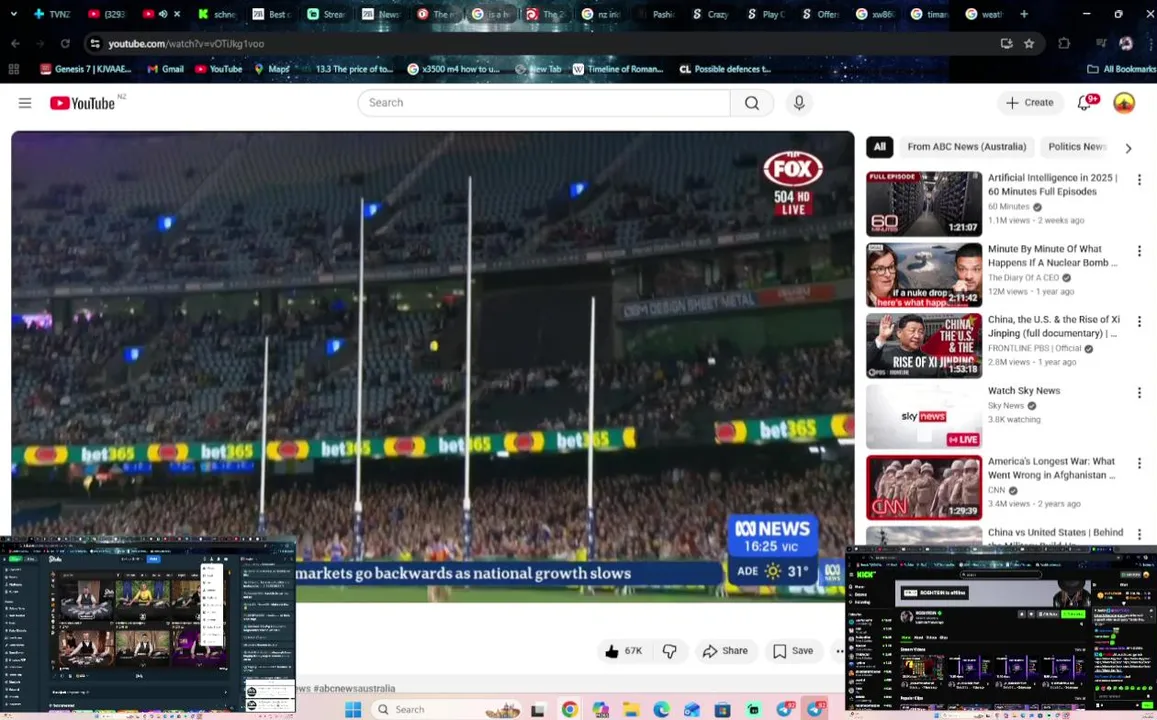The image size is (1157, 720).
Task: Click the Chrome address bar URL
Action: pos(186,44)
